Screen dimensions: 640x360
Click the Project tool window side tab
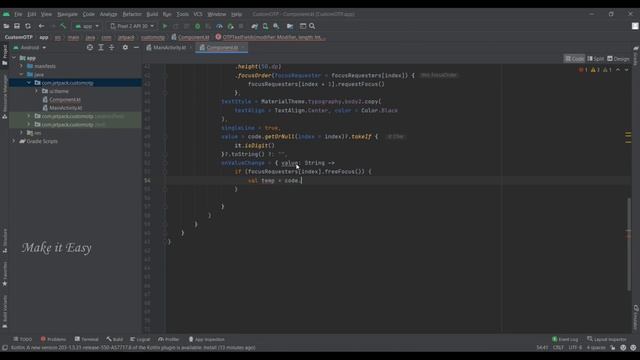pyautogui.click(x=4, y=55)
